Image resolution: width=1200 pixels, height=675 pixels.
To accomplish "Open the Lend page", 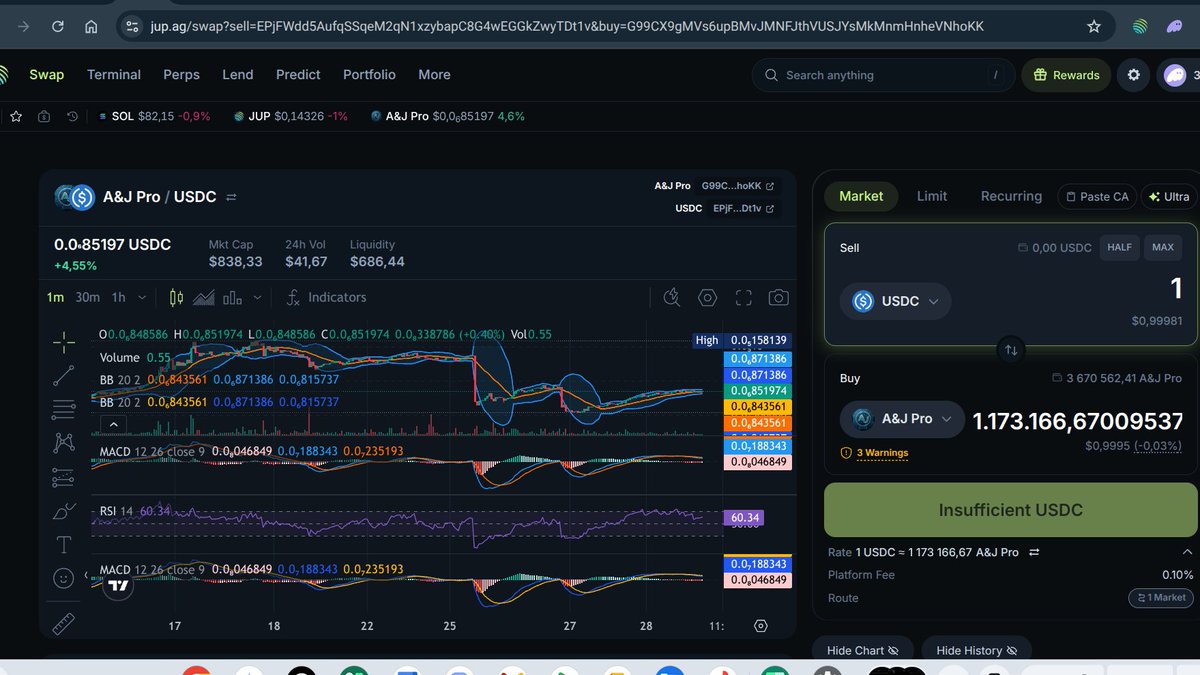I will point(238,75).
